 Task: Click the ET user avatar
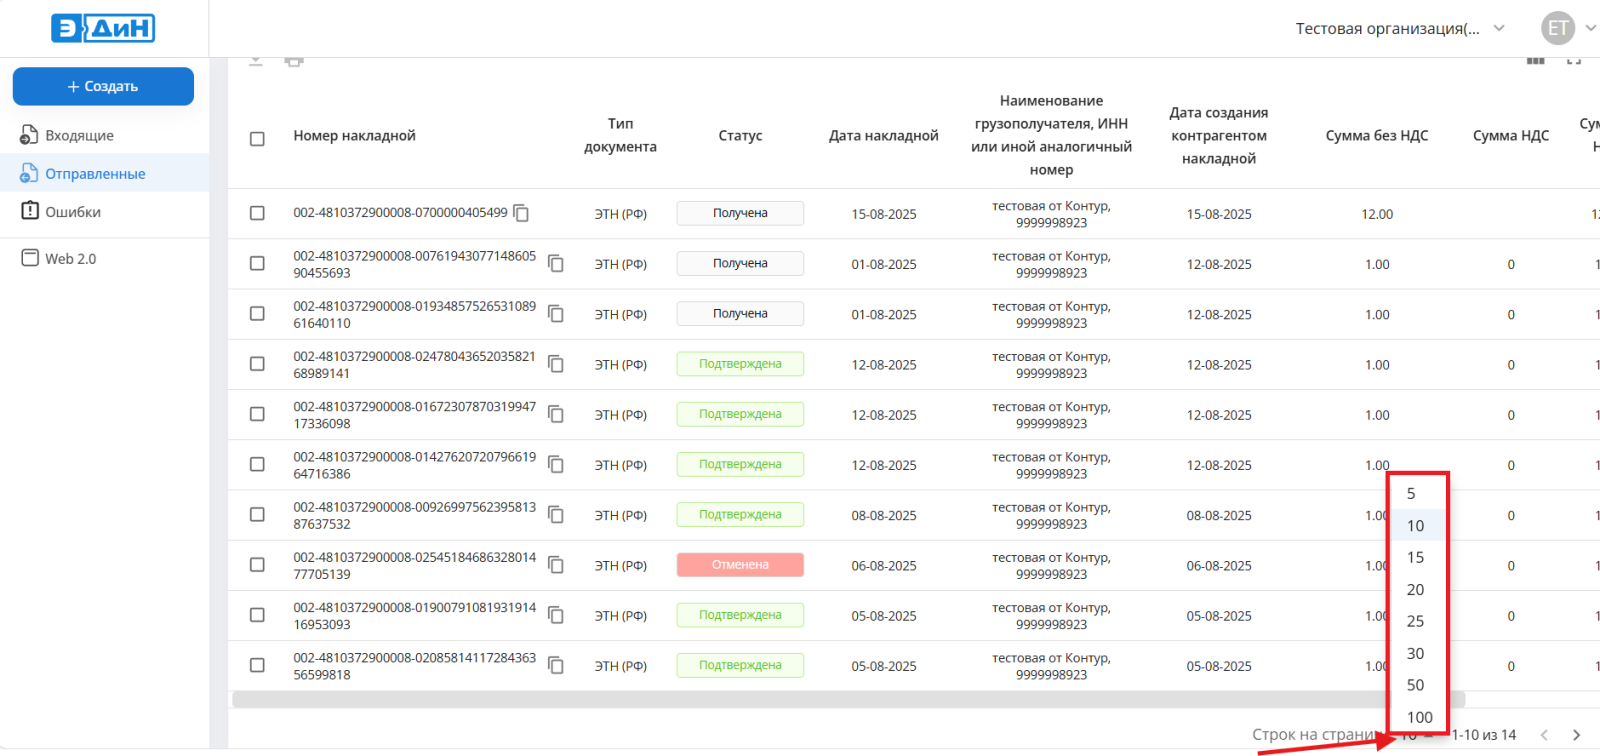[x=1557, y=28]
